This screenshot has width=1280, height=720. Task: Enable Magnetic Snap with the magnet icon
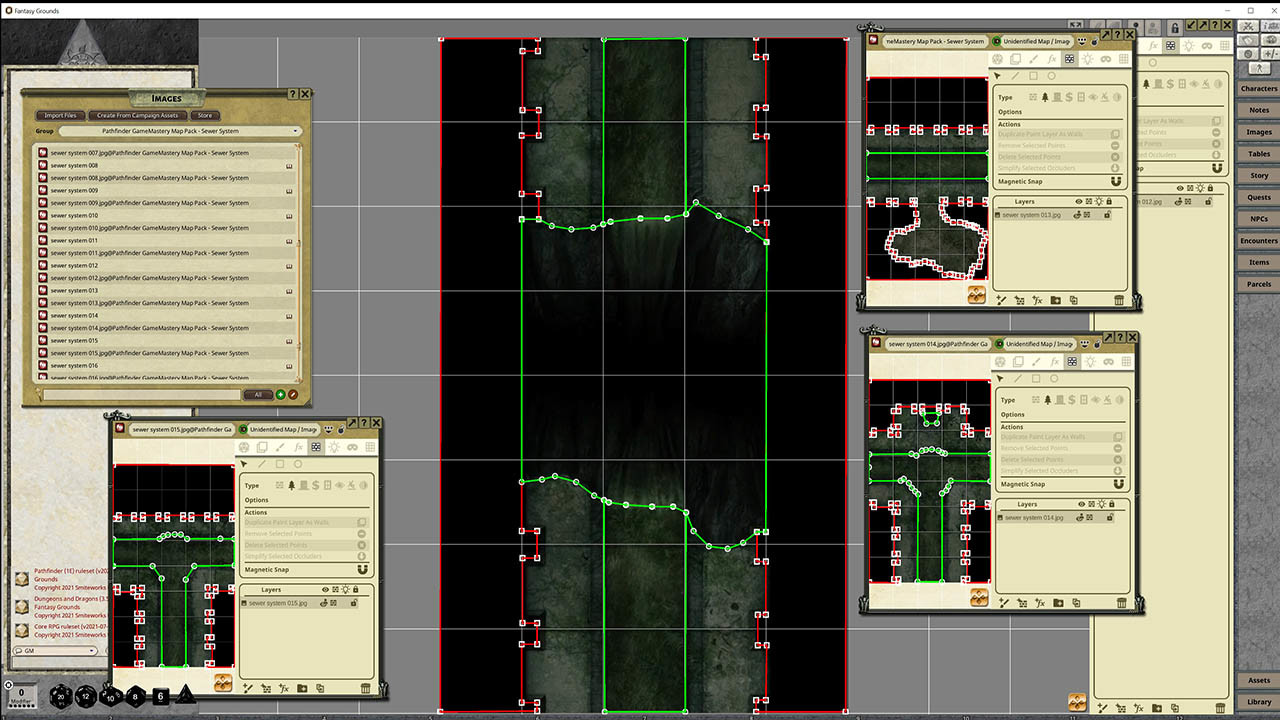[363, 569]
